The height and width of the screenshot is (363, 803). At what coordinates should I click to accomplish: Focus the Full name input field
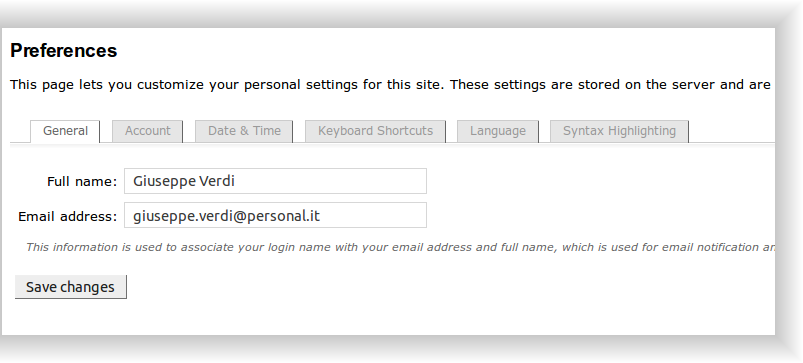pyautogui.click(x=275, y=181)
